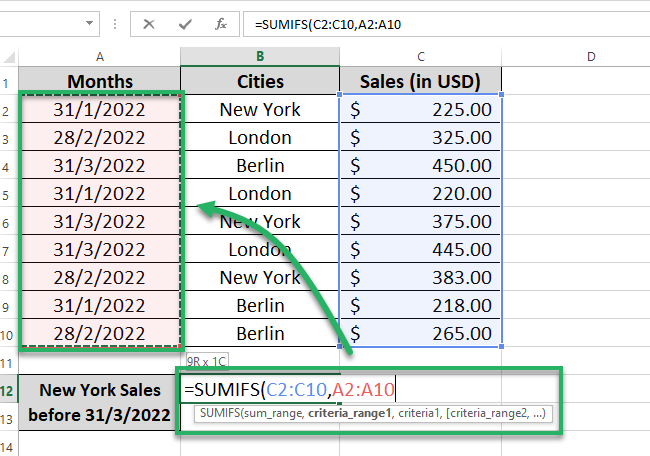Select column B header
Viewport: 650px width, 456px height.
(x=260, y=56)
